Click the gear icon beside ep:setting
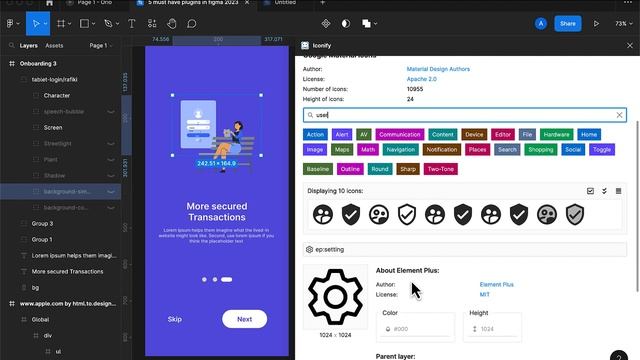 [x=309, y=249]
